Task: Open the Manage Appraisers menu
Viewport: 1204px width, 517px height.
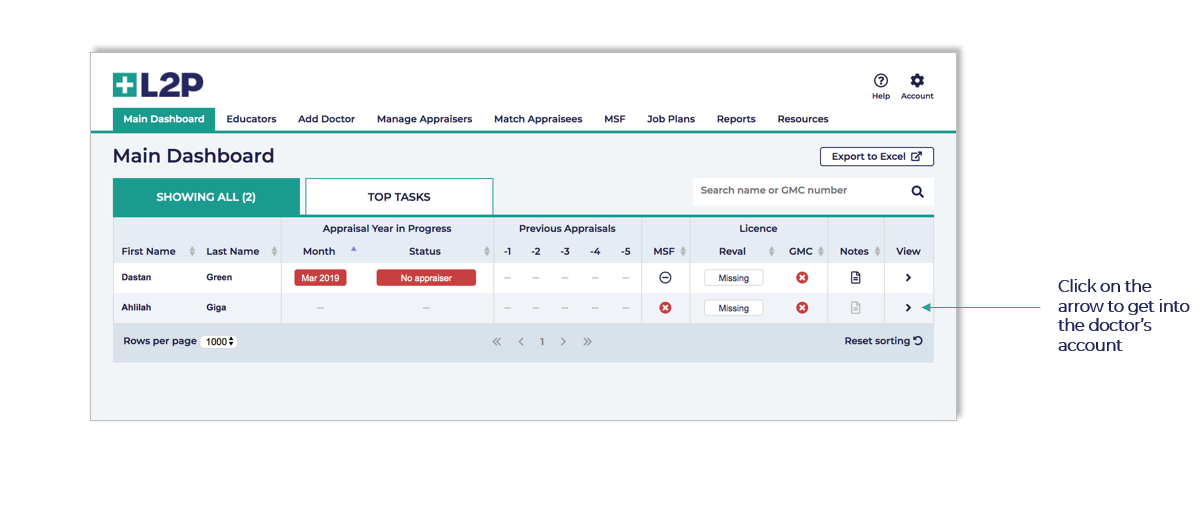Action: [424, 119]
